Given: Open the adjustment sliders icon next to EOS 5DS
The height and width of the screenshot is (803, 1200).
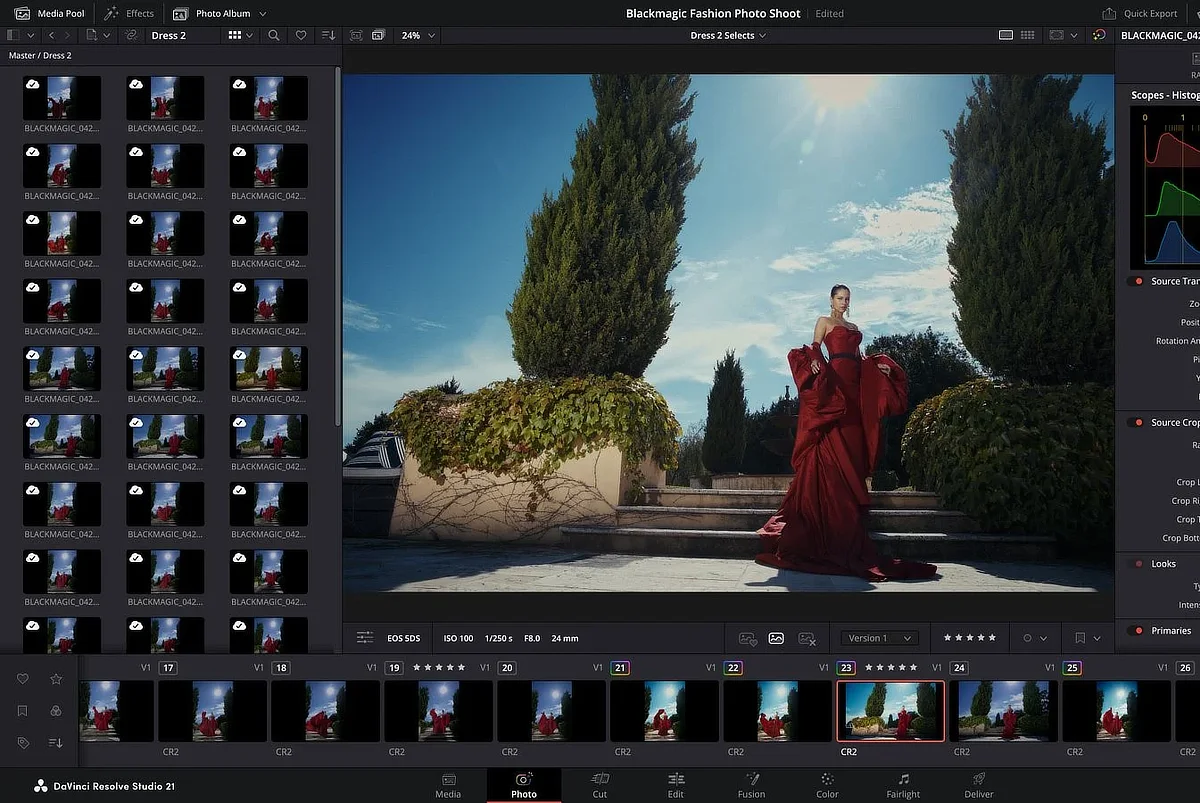Looking at the screenshot, I should coord(365,638).
